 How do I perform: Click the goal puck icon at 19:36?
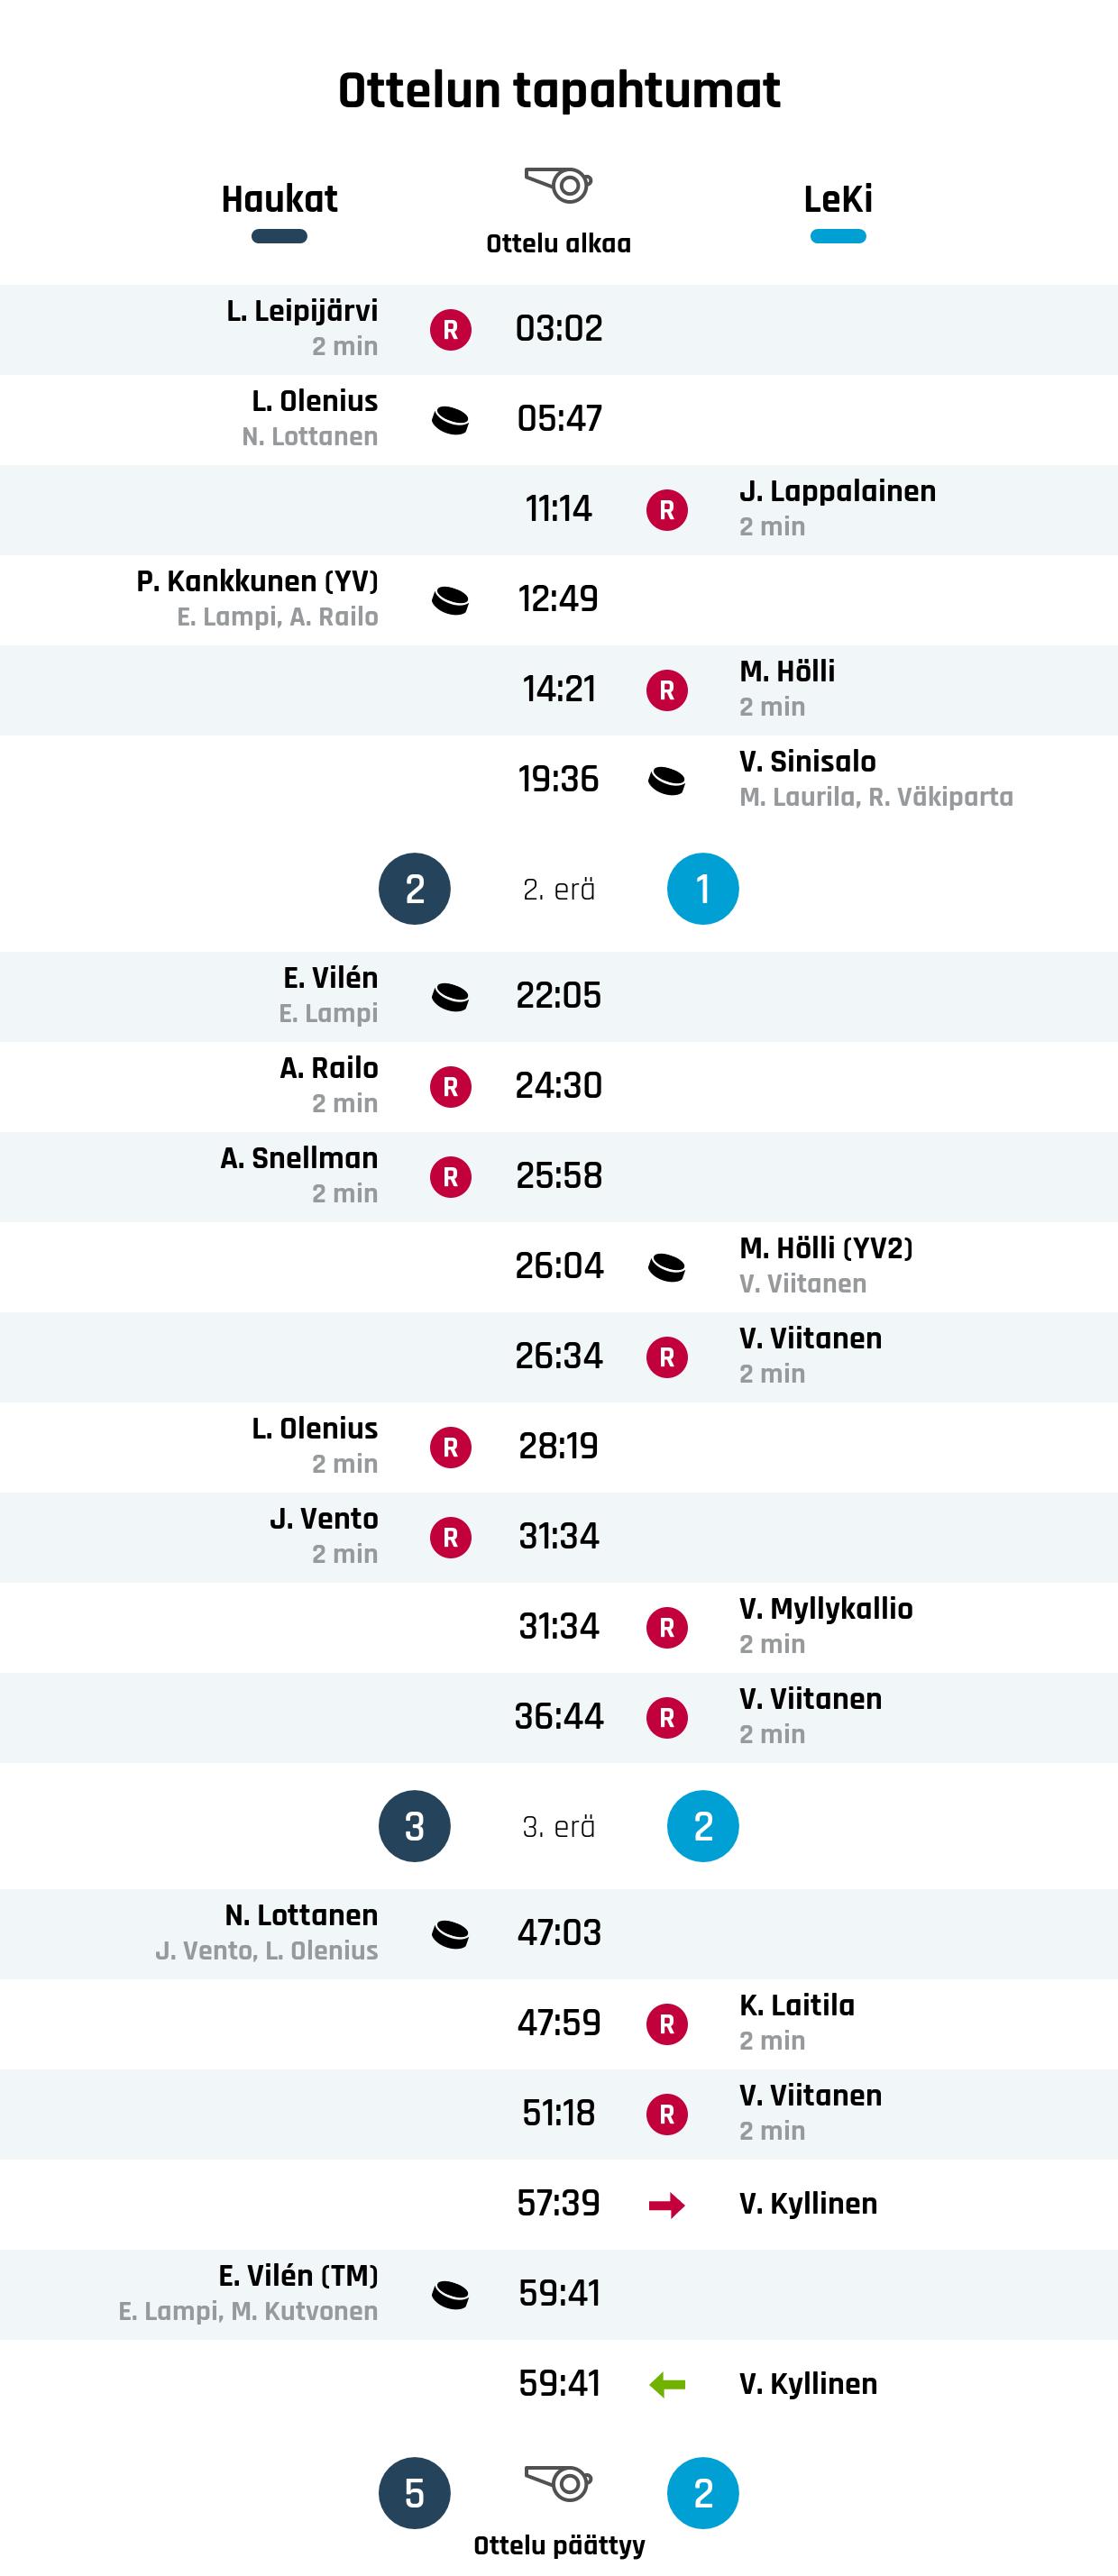666,780
